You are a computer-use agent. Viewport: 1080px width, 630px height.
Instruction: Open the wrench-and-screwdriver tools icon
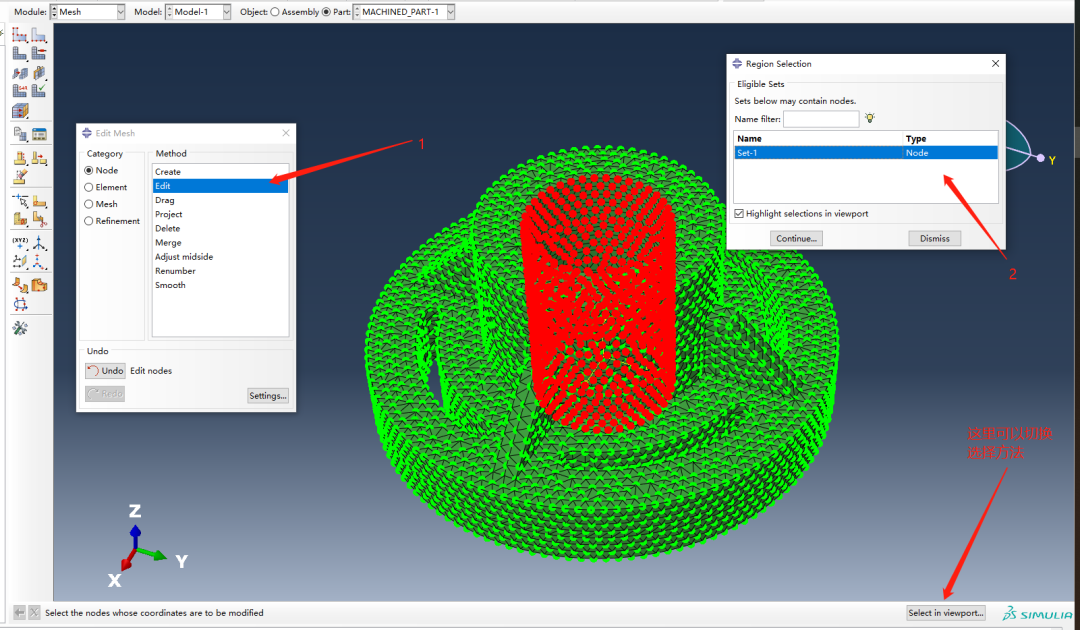[x=20, y=328]
